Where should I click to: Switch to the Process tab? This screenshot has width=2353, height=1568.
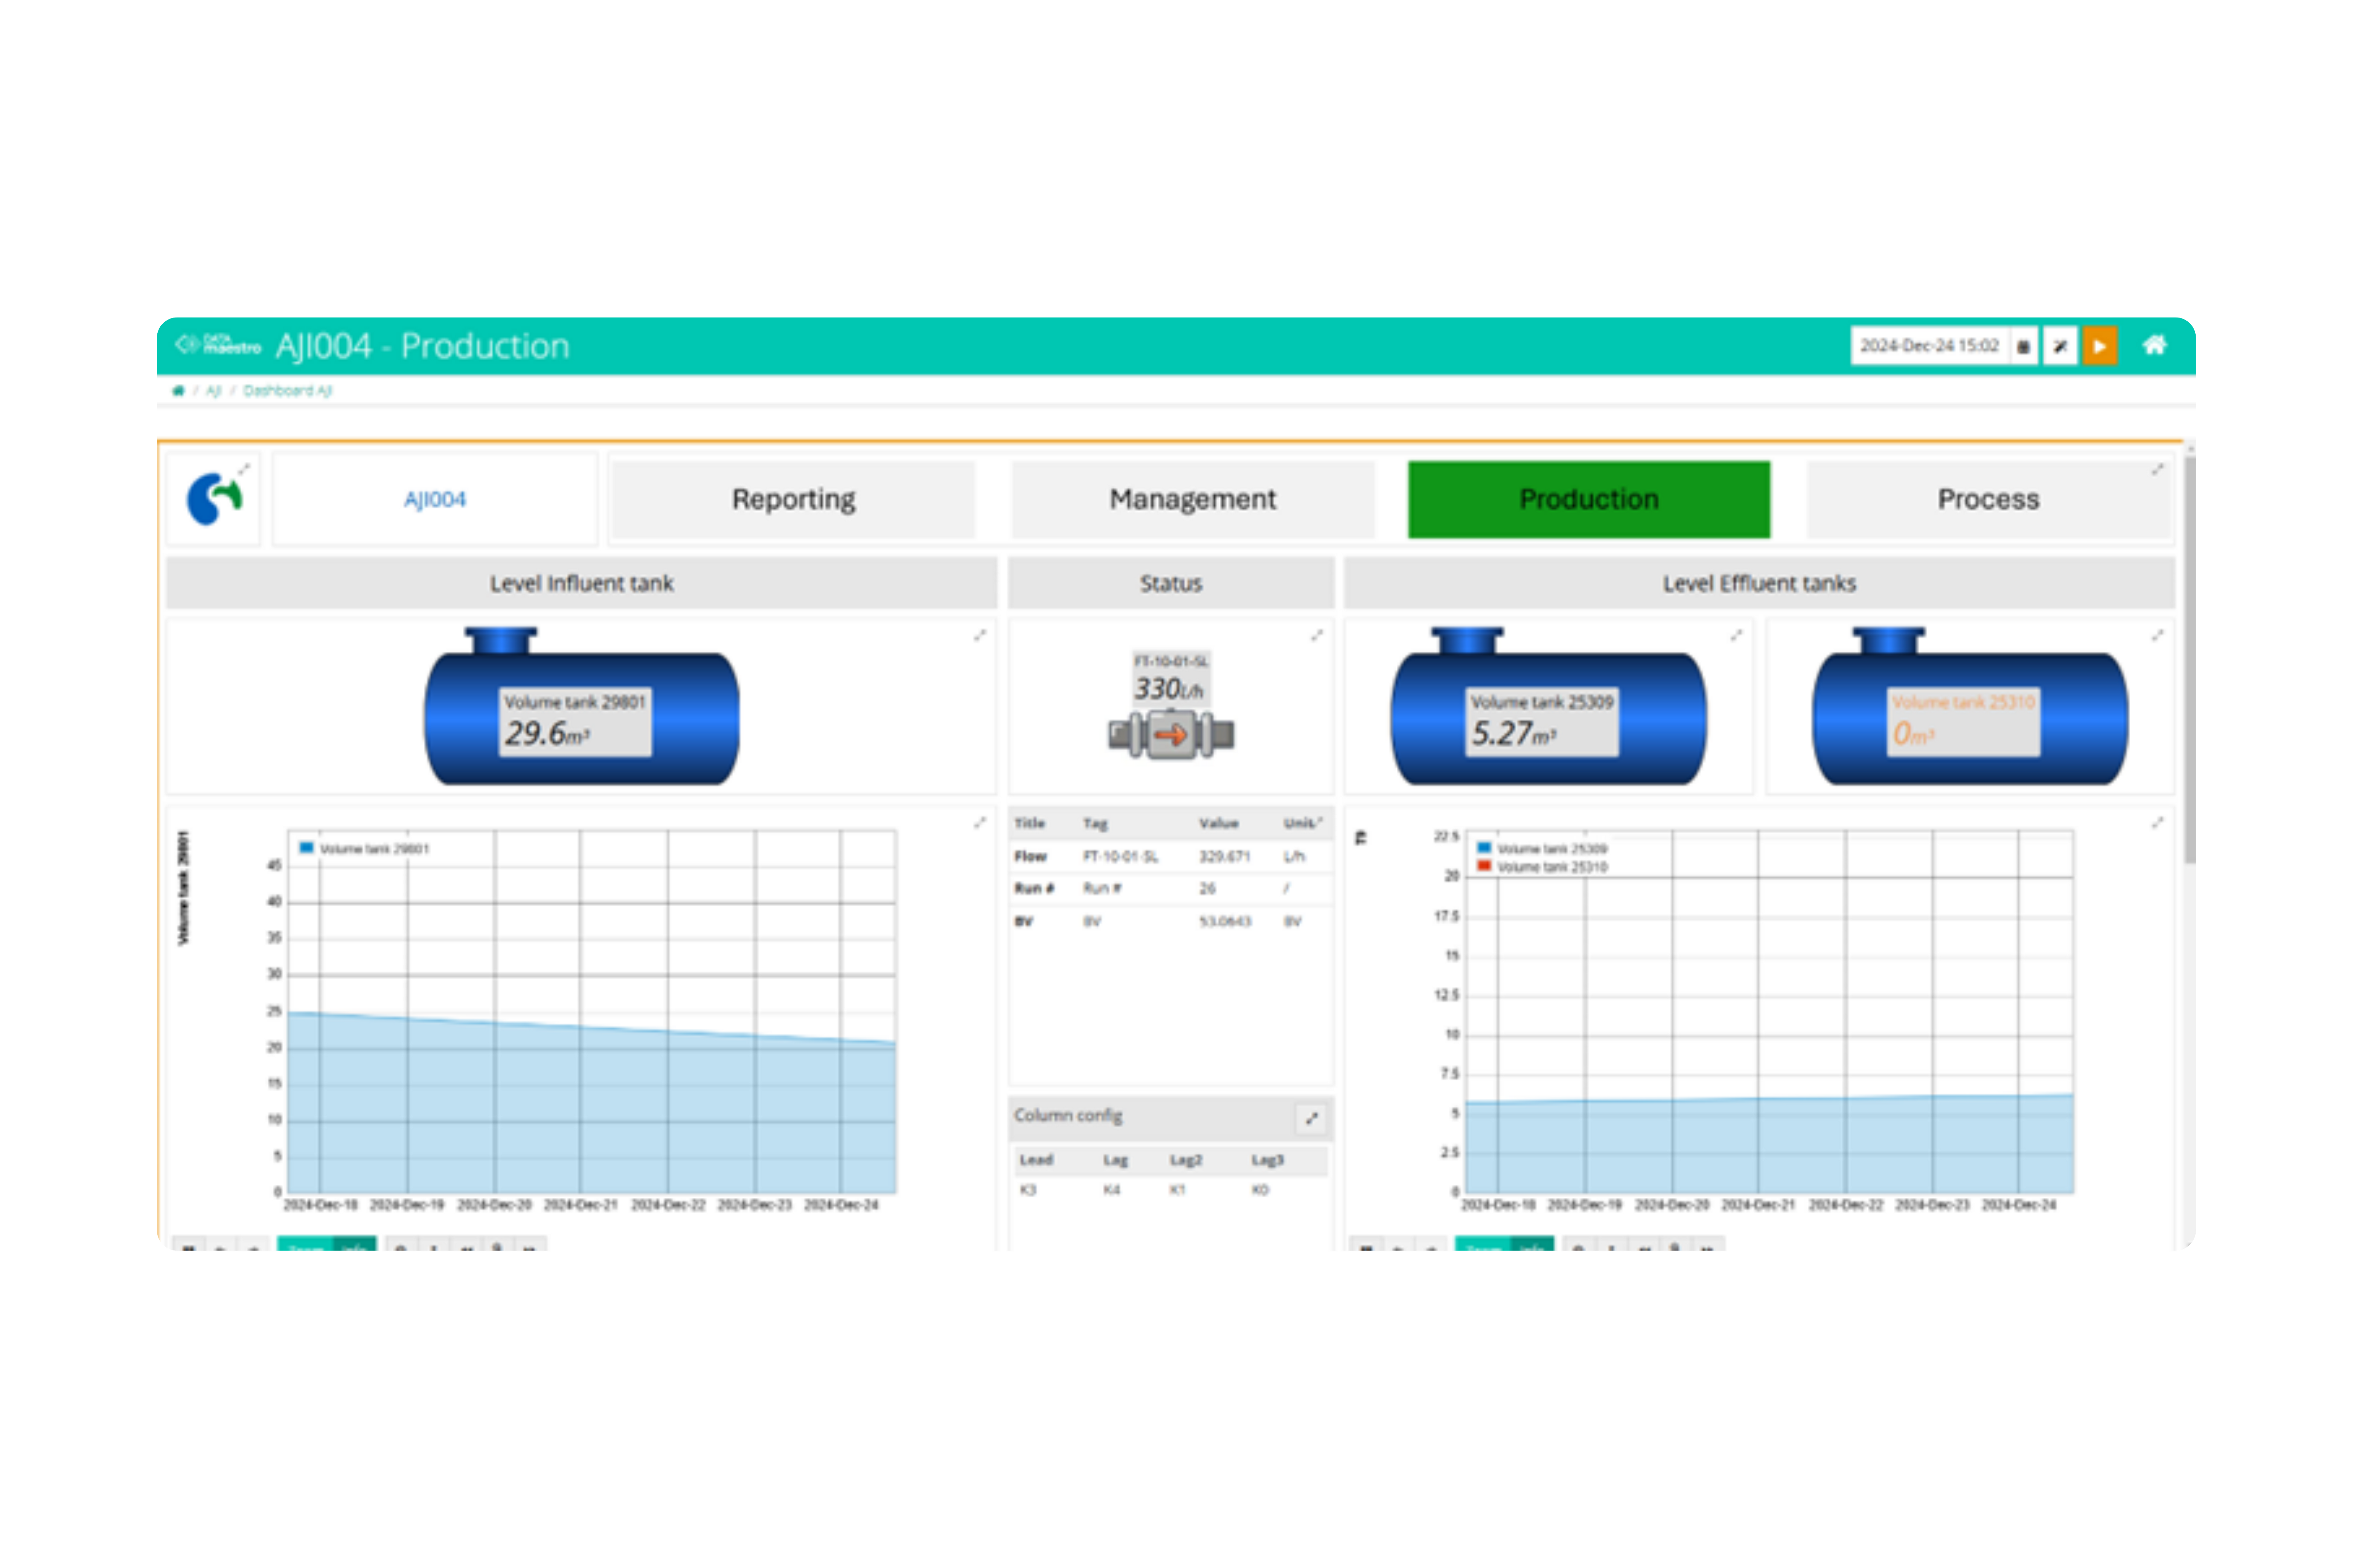pos(1987,499)
